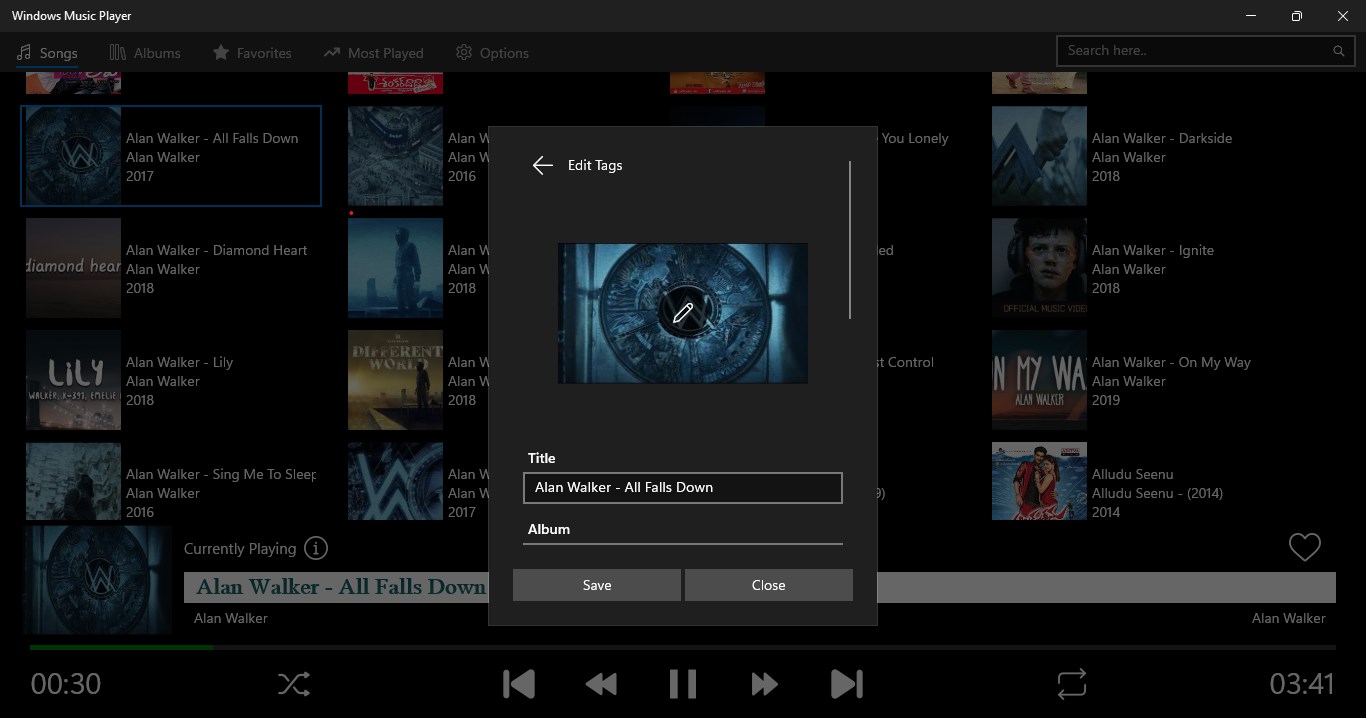Click the Different World album cover

(395, 380)
